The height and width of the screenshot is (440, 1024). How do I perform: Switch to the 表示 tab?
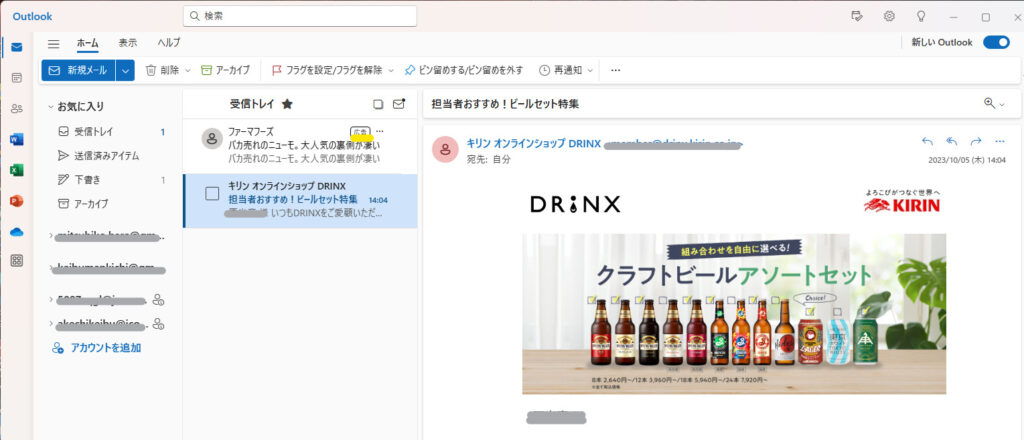tap(128, 43)
